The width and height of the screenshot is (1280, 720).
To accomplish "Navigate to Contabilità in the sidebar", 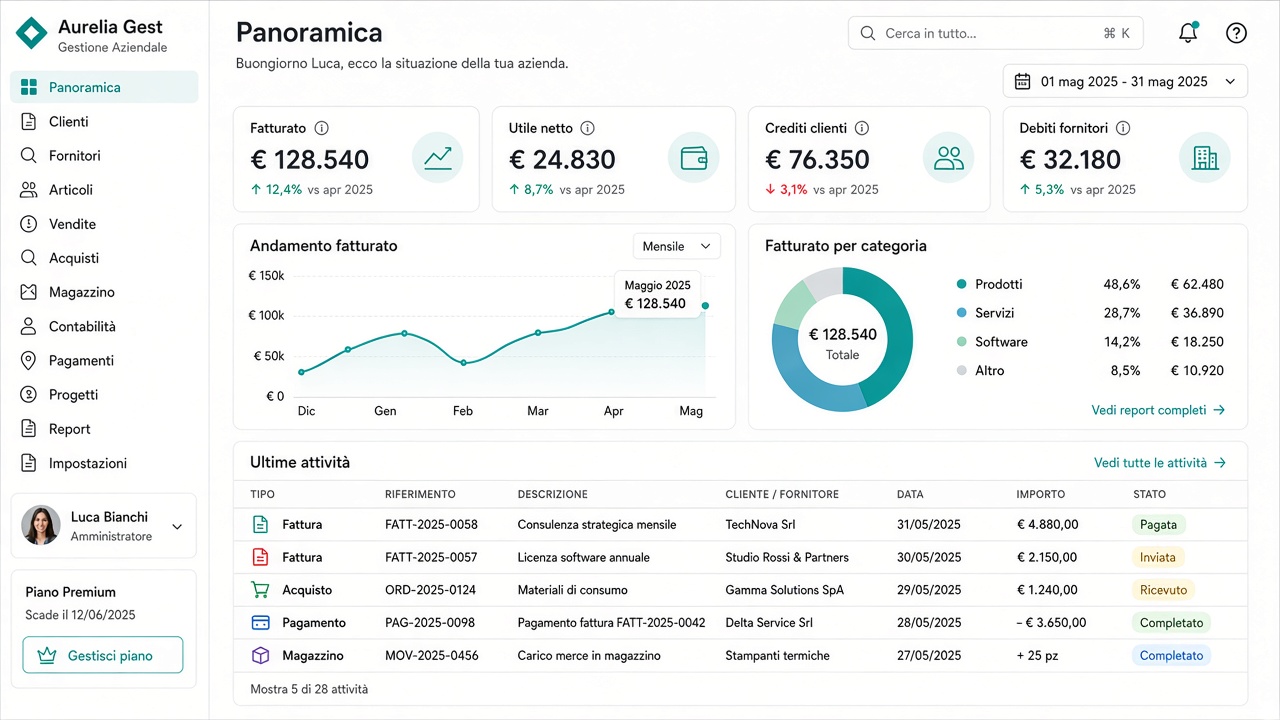I will [104, 326].
